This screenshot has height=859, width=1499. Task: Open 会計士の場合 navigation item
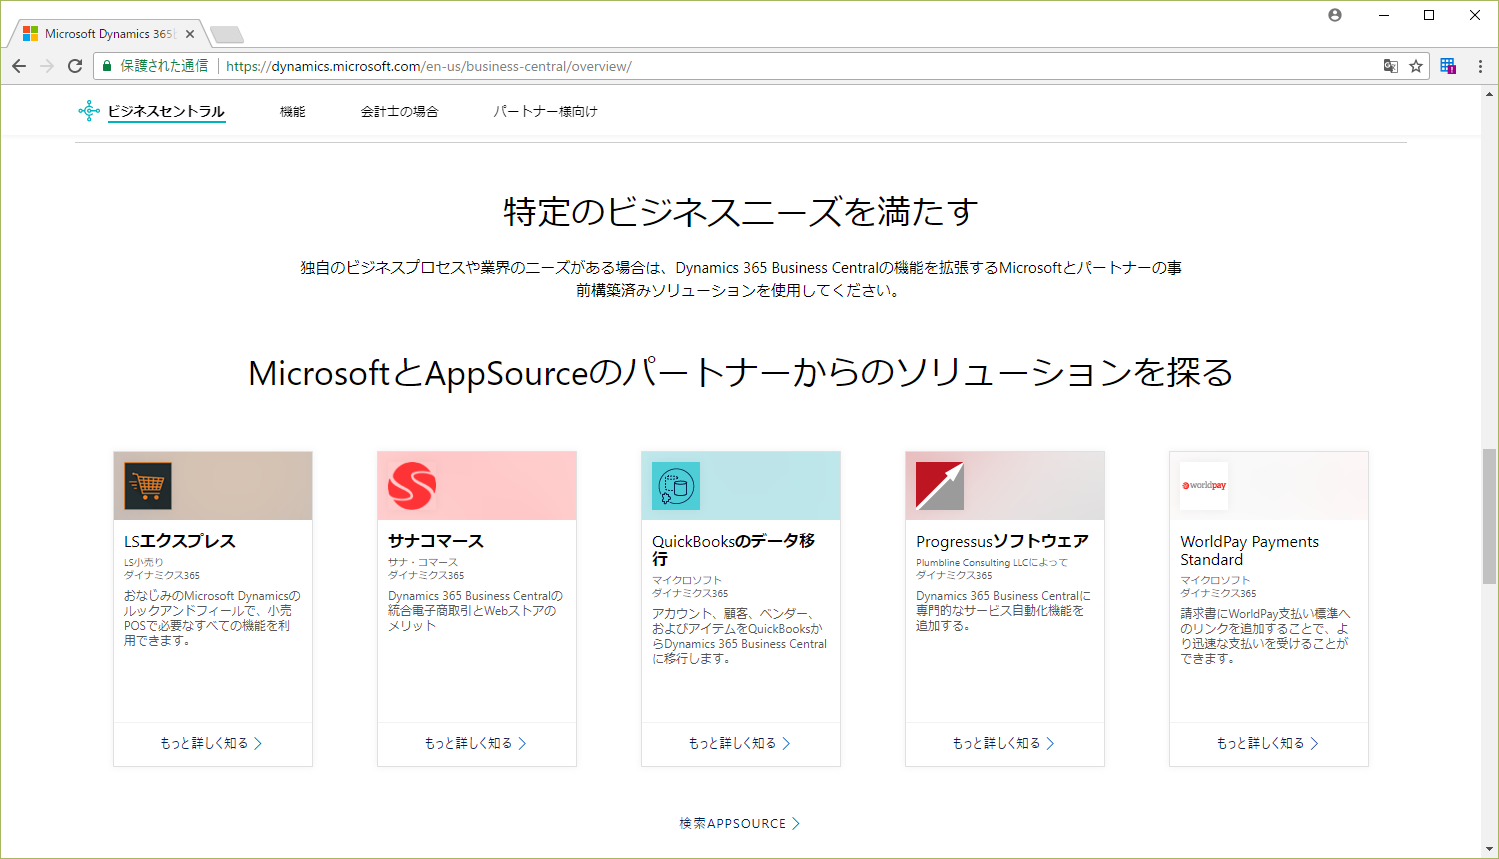click(399, 111)
